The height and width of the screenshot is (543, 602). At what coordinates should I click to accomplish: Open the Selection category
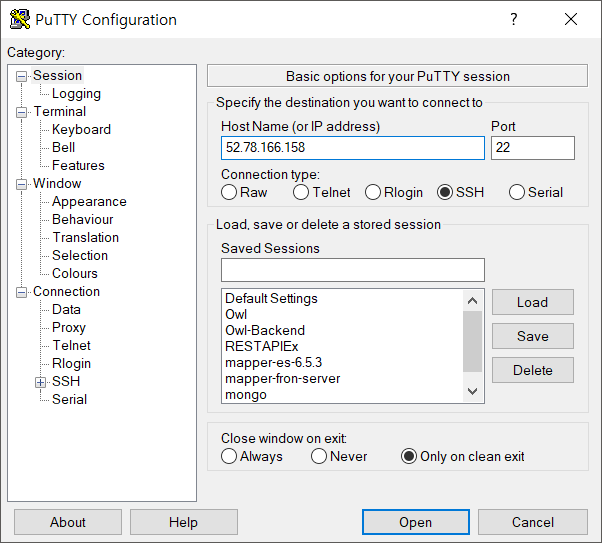point(80,256)
